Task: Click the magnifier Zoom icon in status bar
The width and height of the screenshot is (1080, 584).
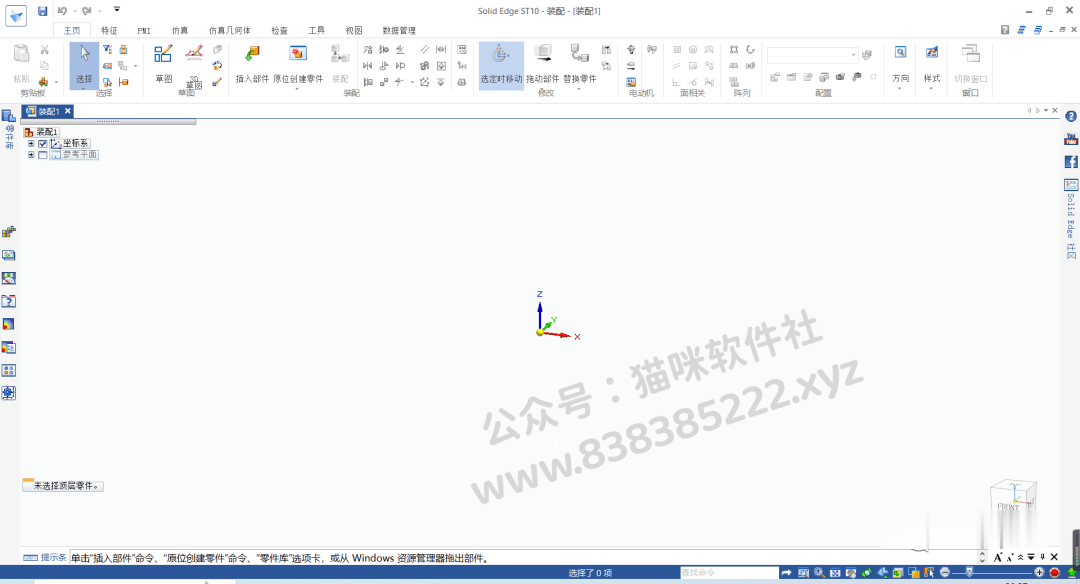Action: (x=819, y=573)
